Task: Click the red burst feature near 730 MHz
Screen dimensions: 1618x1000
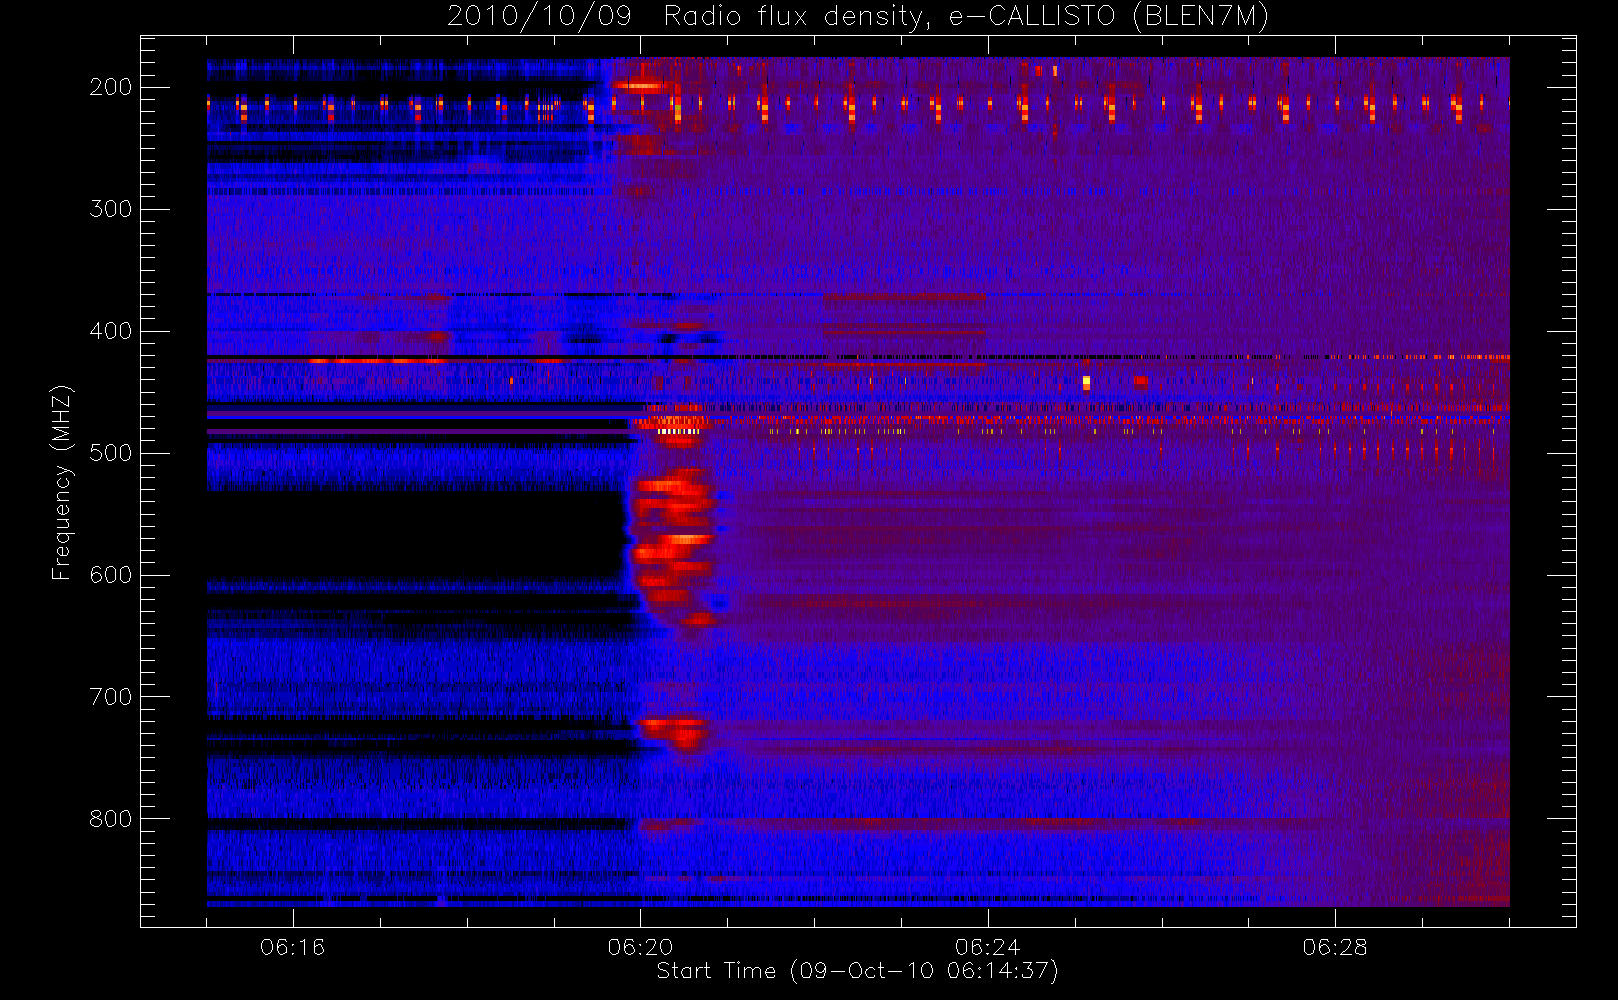Action: click(675, 733)
